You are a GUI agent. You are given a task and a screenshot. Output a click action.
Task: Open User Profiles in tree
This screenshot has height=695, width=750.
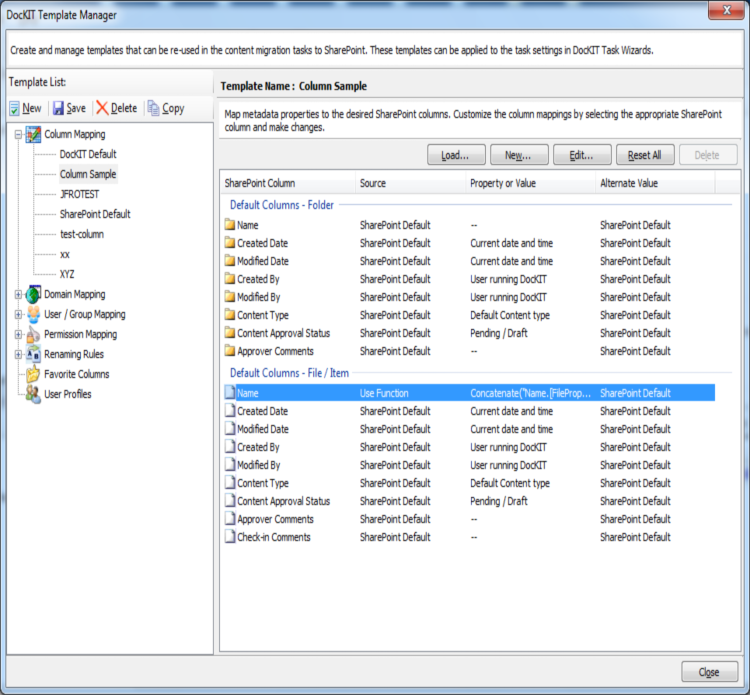tap(67, 394)
